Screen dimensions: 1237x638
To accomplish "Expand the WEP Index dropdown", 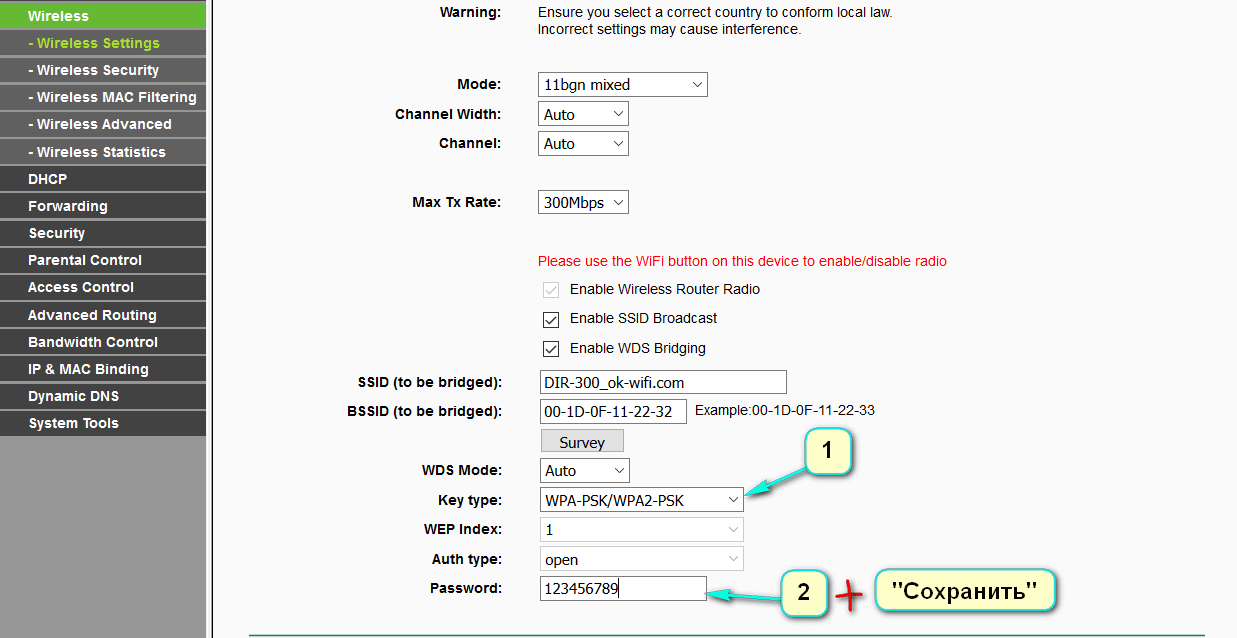I will coord(641,529).
